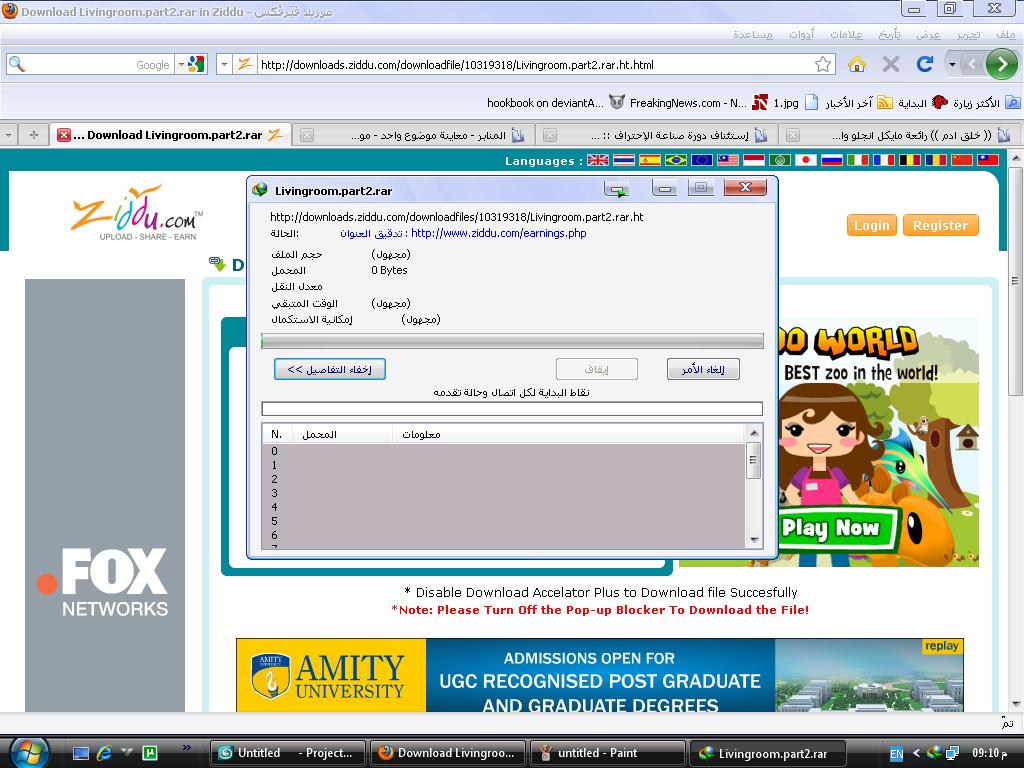Show hidden system tray icons
This screenshot has height=768, width=1024.
[916, 753]
